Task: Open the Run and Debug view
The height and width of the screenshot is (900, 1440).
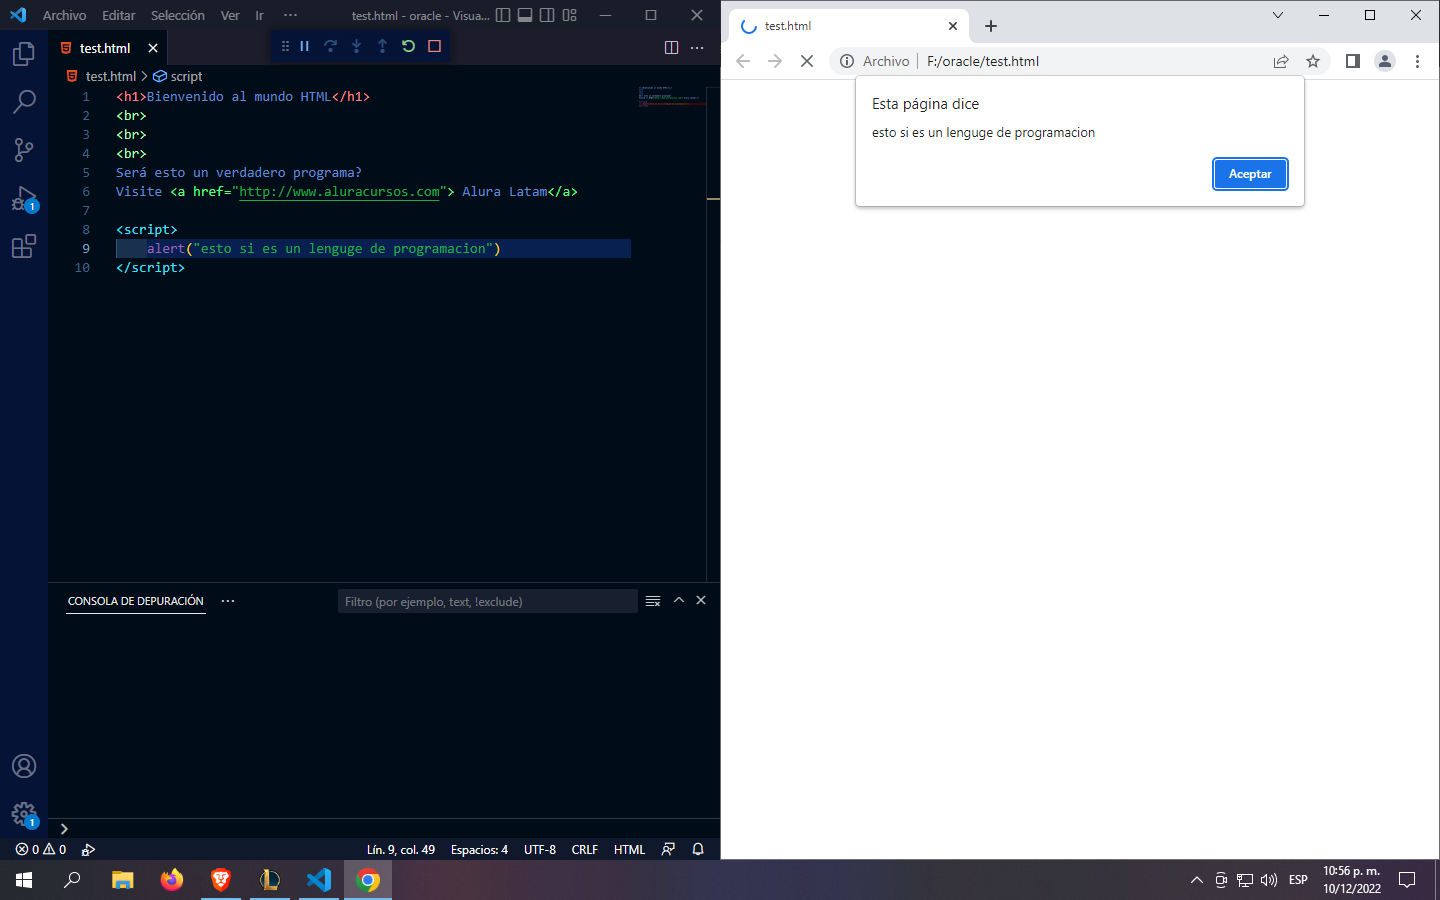Action: pos(24,198)
